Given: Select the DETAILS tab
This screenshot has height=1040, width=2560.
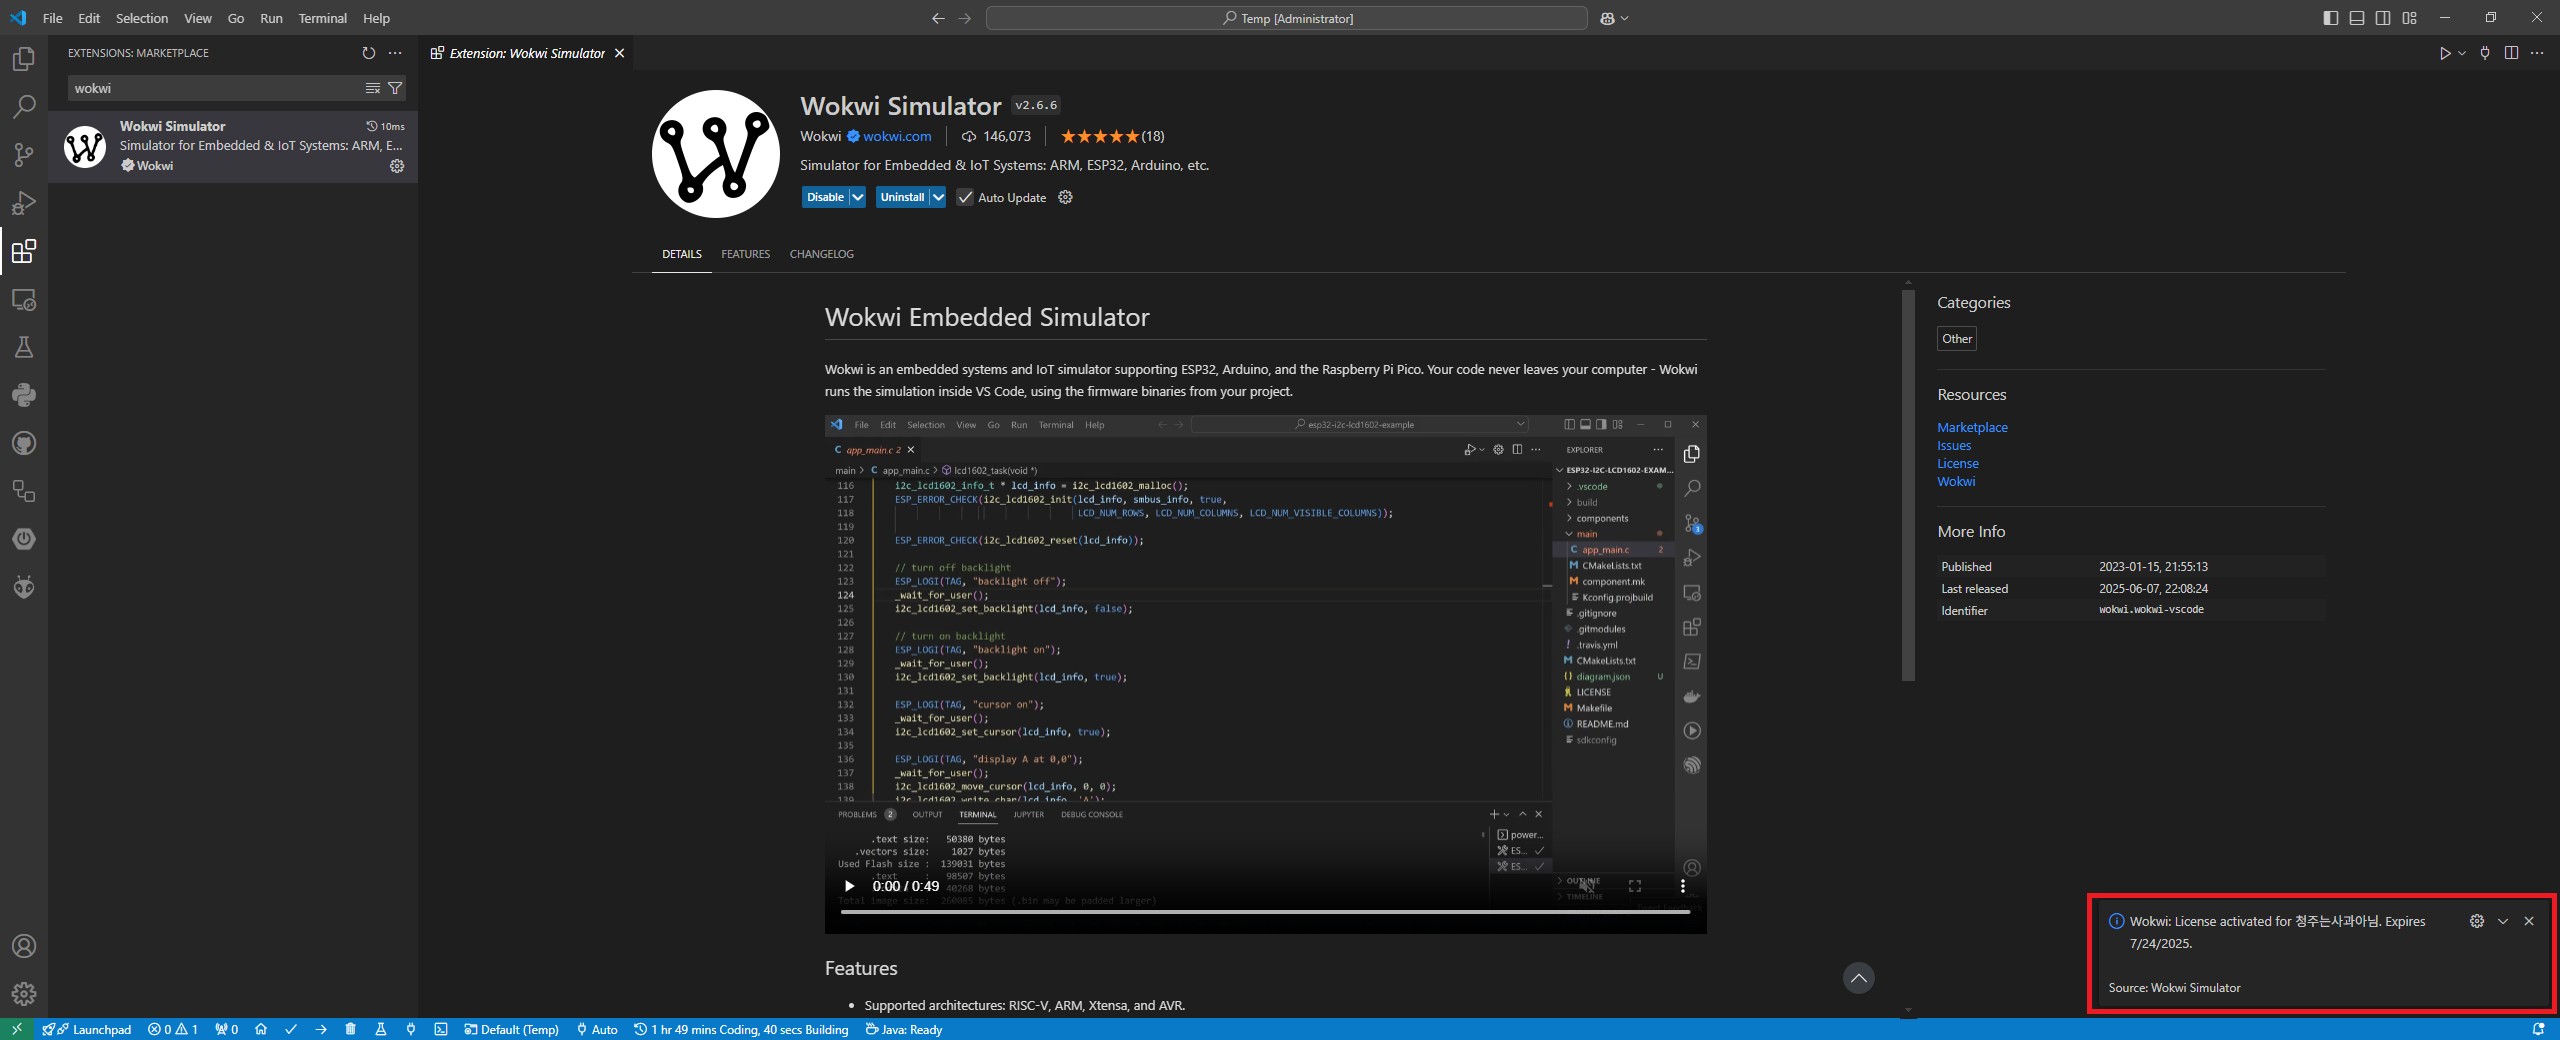Looking at the screenshot, I should pos(682,254).
